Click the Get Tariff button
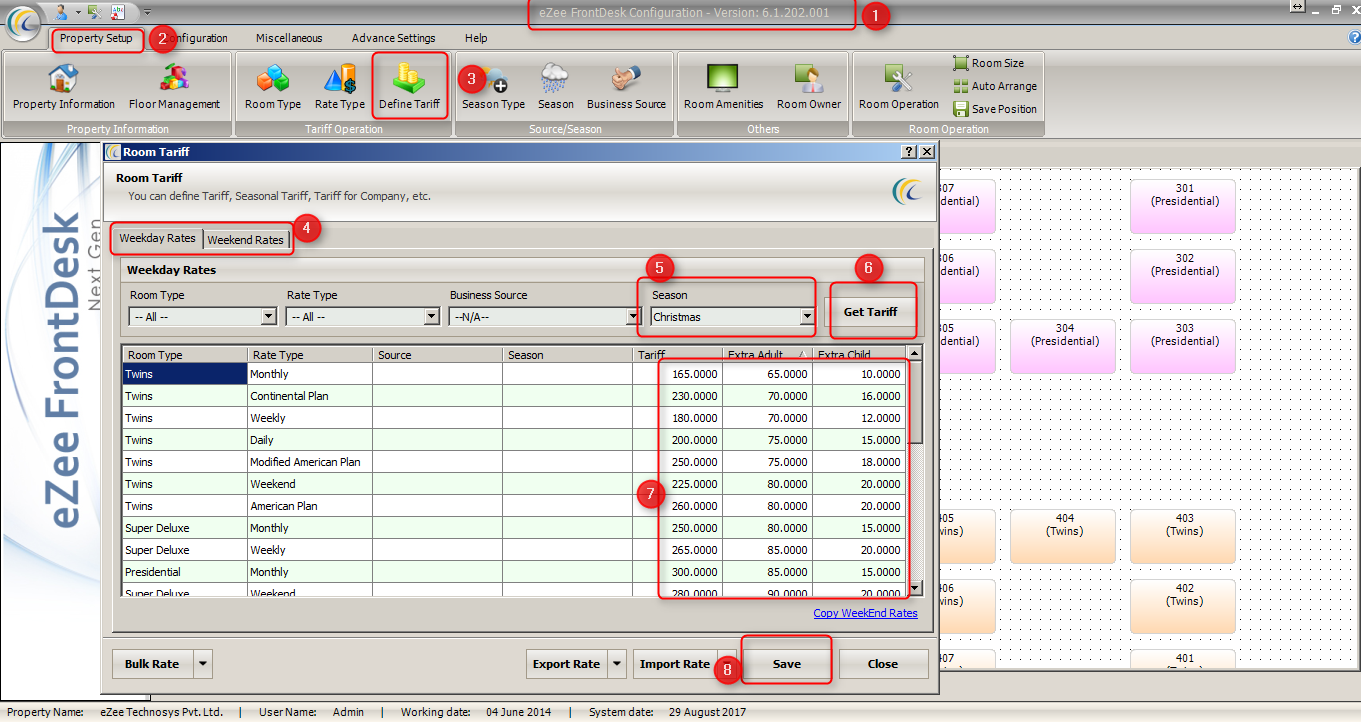Screen dimensions: 1361x722 [870, 312]
